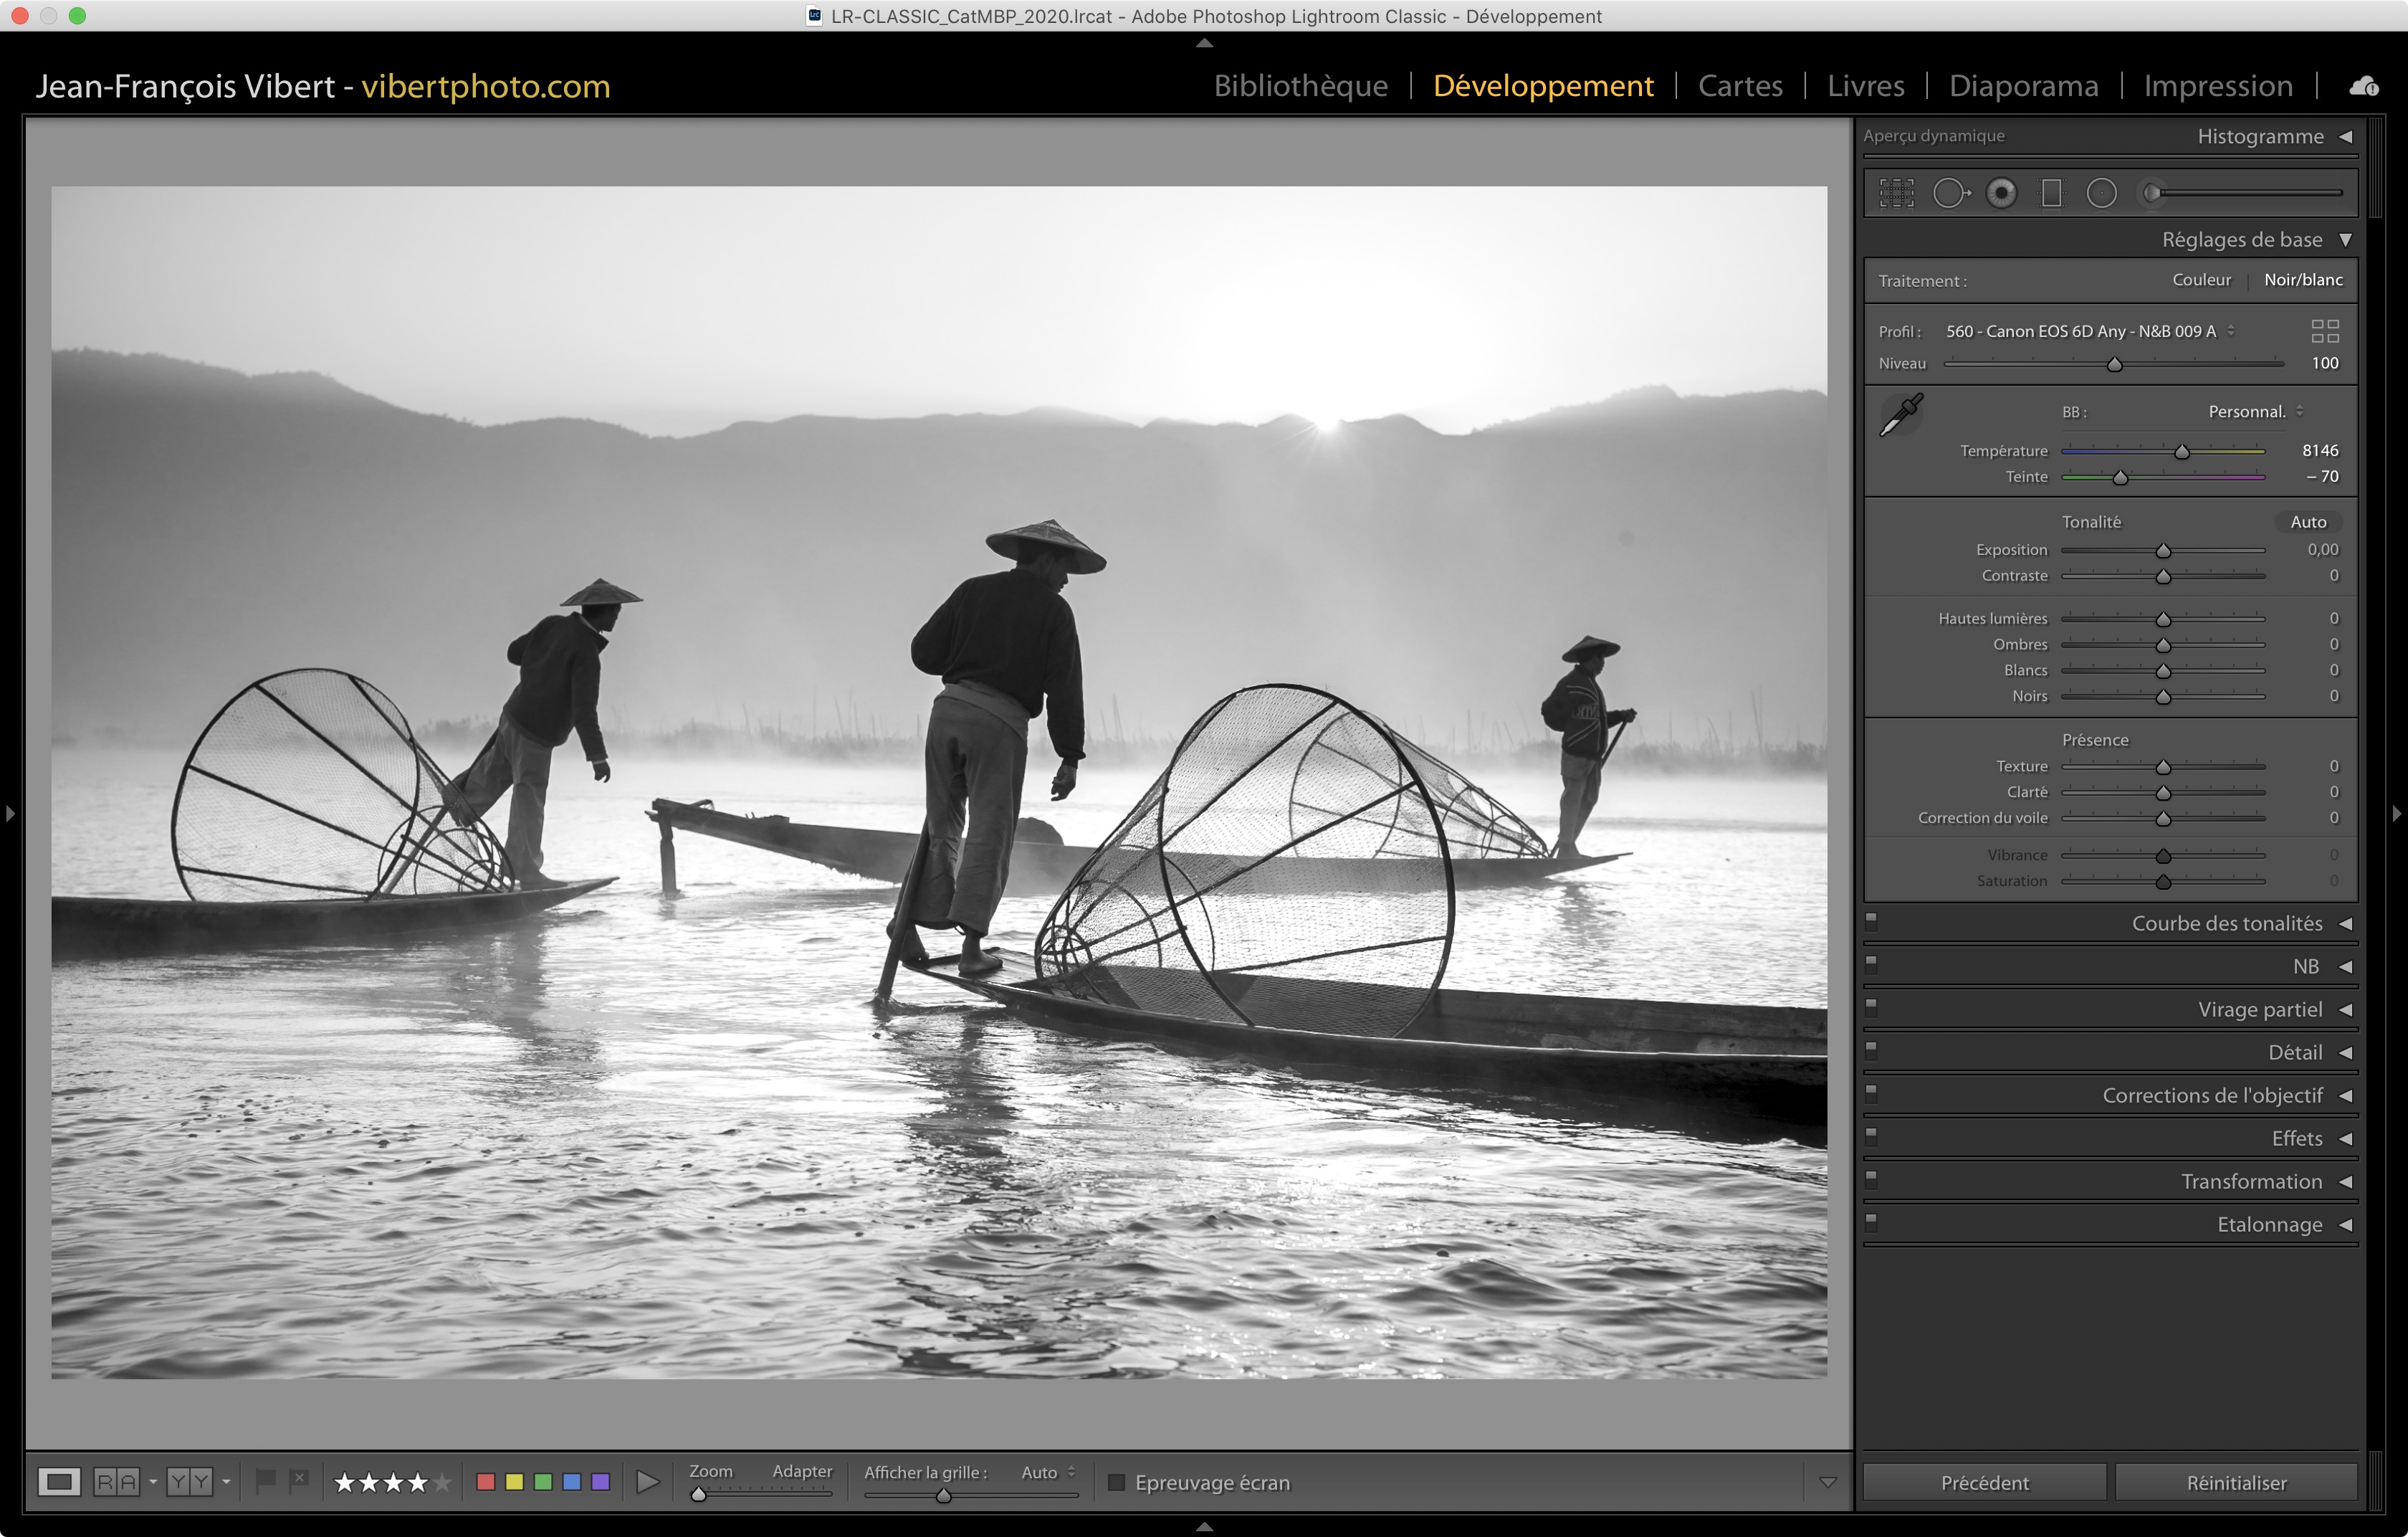Screen dimensions: 2408x1537
Task: Apply the red color label swatch
Action: click(486, 1482)
